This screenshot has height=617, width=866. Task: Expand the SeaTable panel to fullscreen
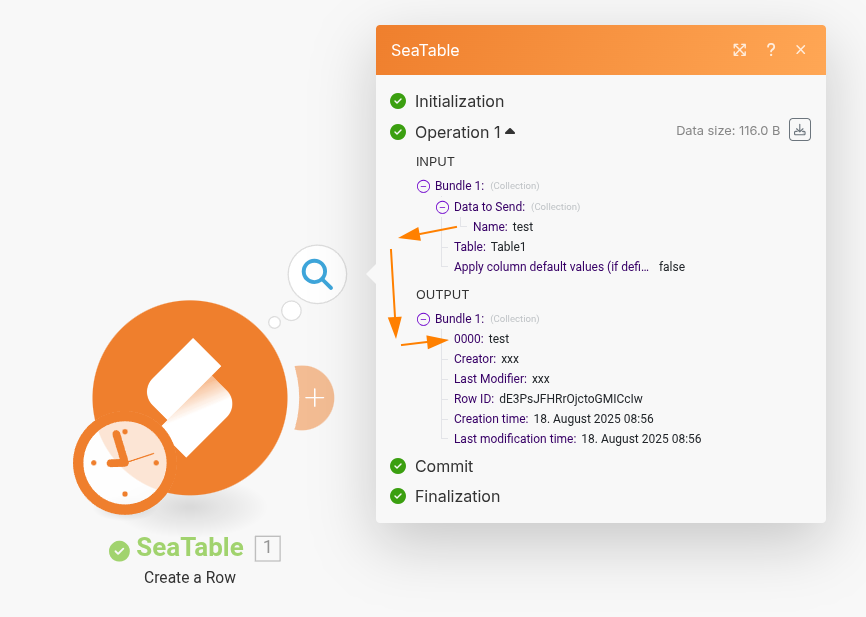tap(740, 50)
